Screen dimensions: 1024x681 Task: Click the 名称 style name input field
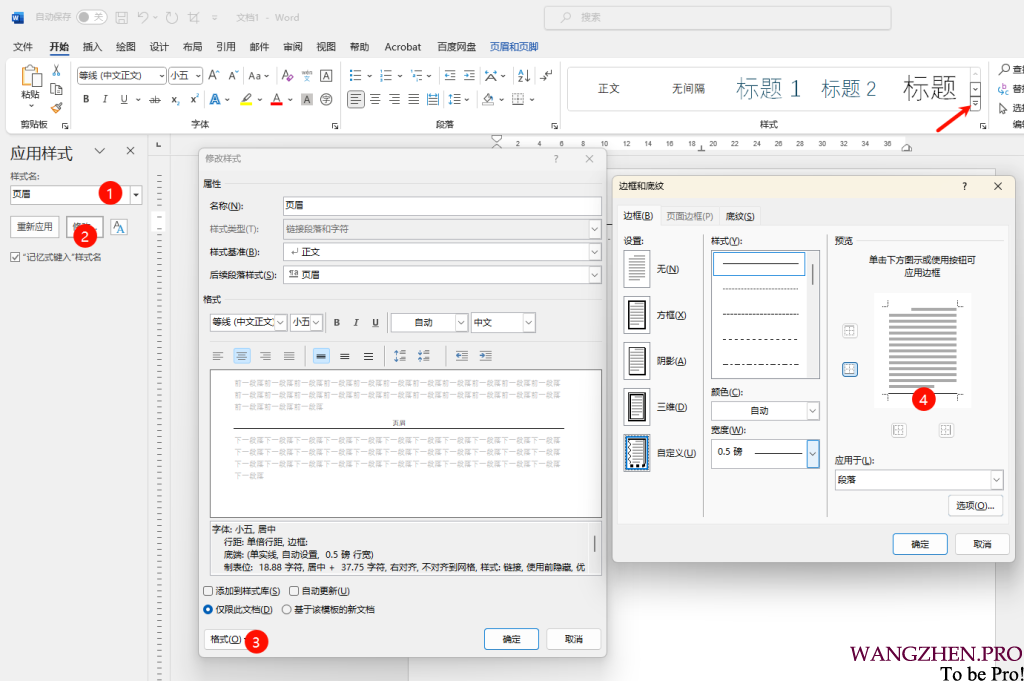coord(442,206)
